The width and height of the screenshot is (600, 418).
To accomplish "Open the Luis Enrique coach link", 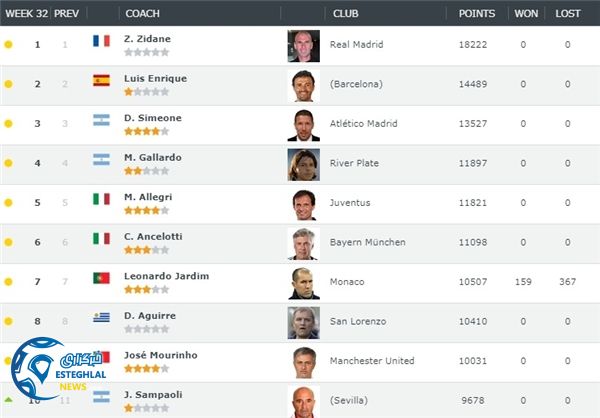I will pos(155,79).
